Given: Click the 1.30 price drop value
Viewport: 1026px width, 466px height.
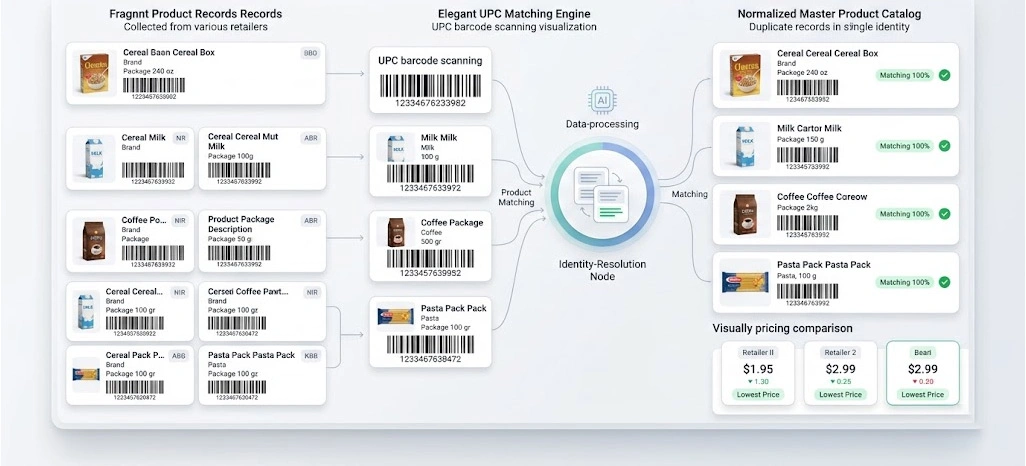Looking at the screenshot, I should (x=760, y=382).
